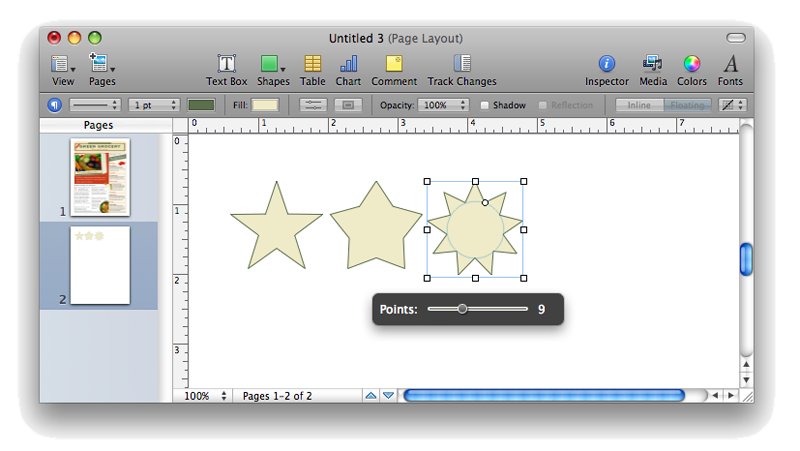
Task: Click the window resize grip corner
Action: (x=747, y=396)
